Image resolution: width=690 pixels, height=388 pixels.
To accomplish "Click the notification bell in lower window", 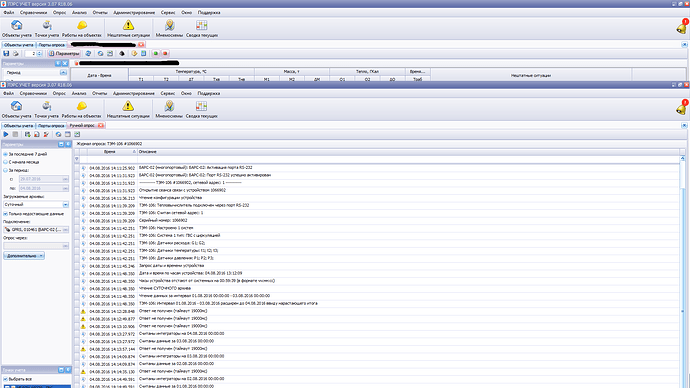I will tap(682, 108).
